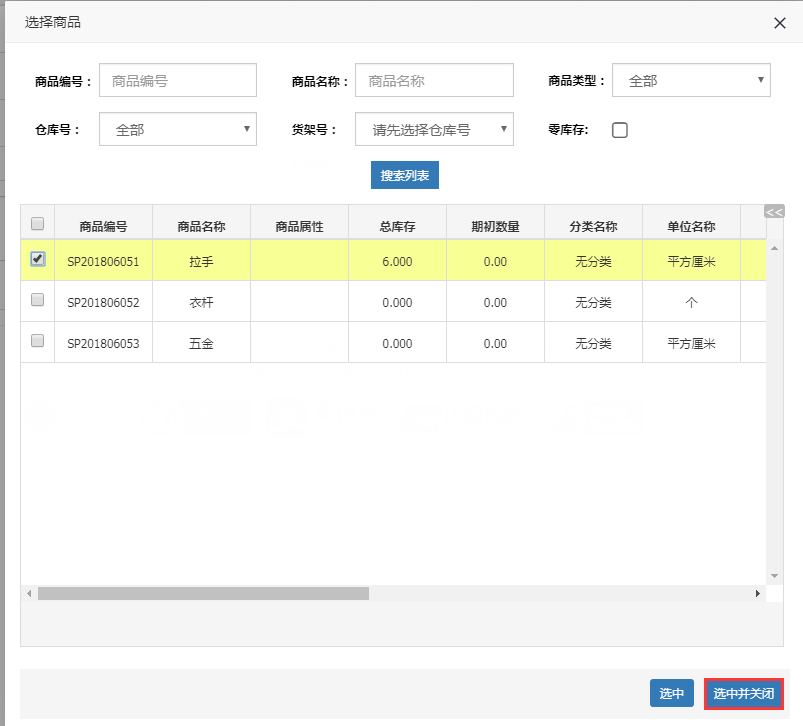803x726 pixels.
Task: Sort by 总库存 column header
Action: [397, 226]
